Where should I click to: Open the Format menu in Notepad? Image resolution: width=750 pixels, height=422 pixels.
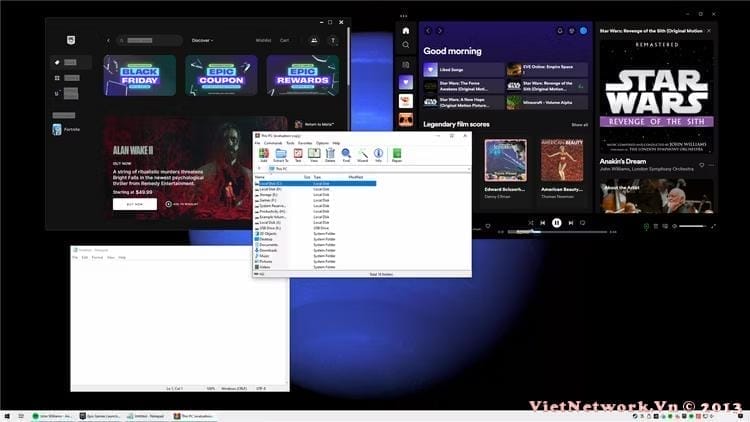[x=97, y=257]
